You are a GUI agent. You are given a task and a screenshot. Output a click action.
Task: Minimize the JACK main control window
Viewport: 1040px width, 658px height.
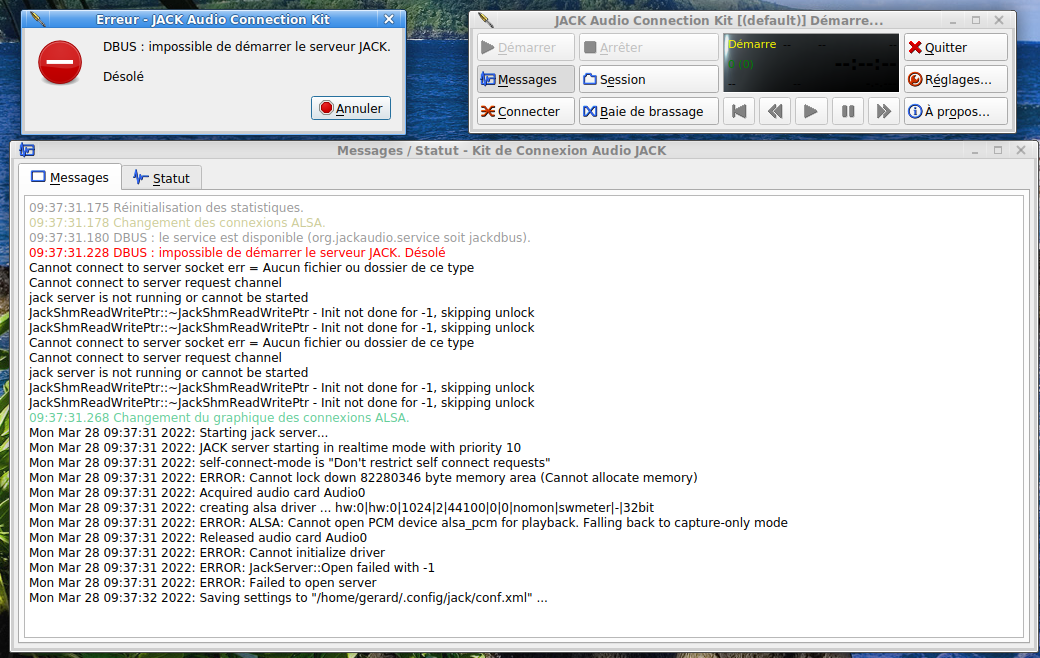point(952,21)
